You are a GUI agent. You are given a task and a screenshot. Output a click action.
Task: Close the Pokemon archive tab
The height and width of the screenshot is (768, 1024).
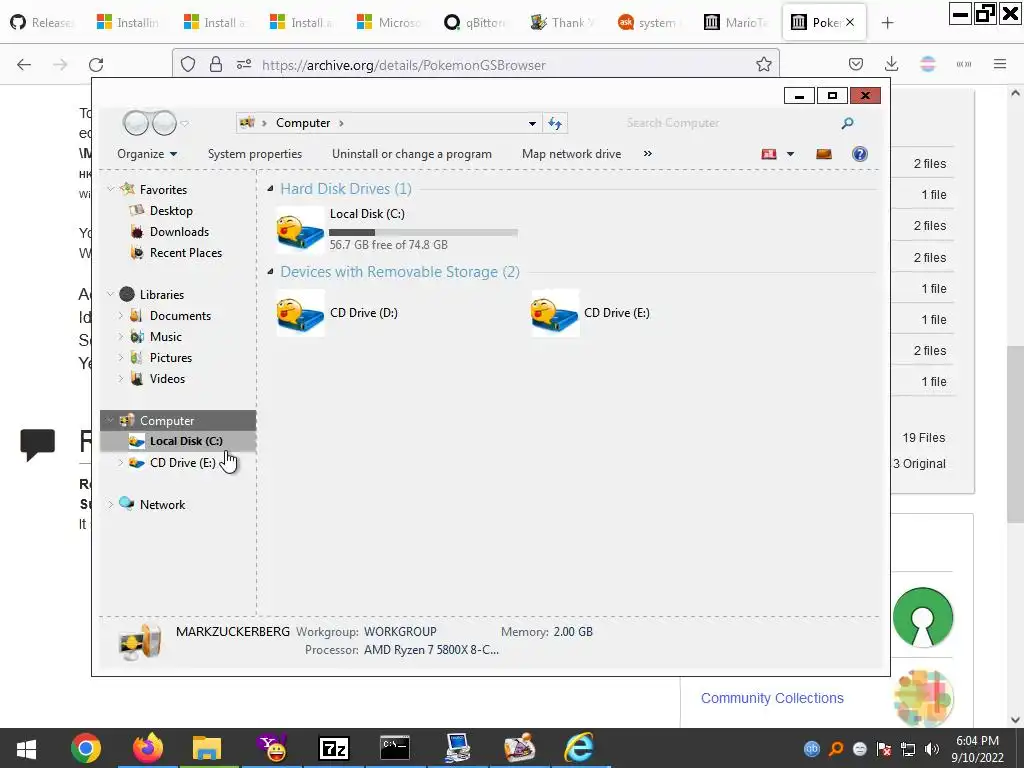850,22
